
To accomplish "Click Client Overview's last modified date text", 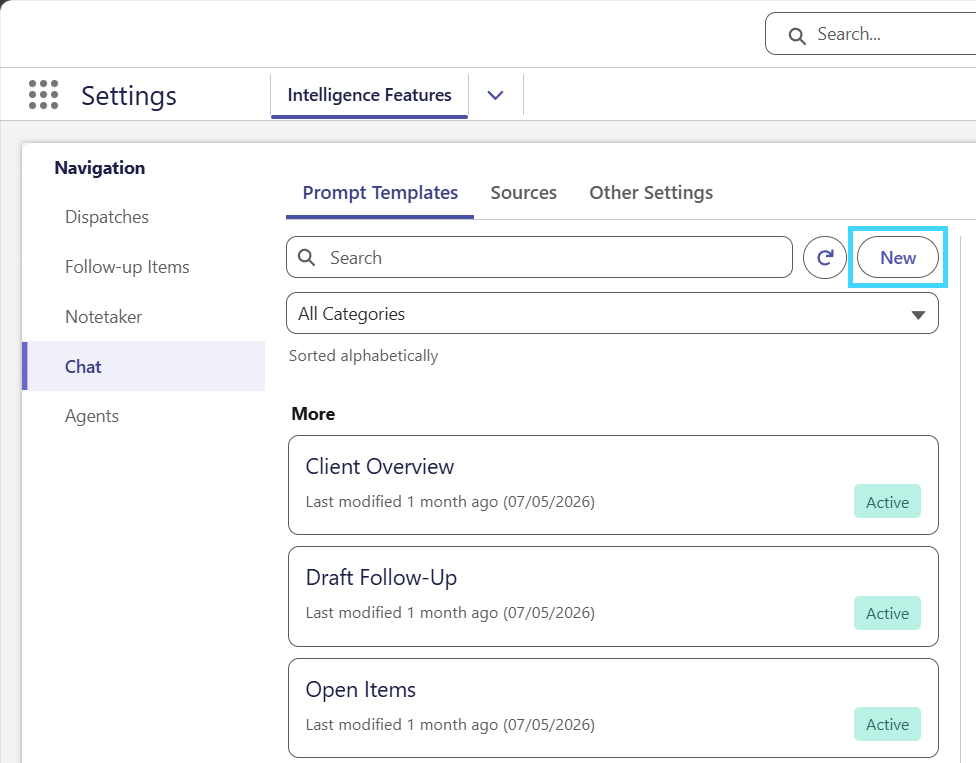I will (450, 502).
